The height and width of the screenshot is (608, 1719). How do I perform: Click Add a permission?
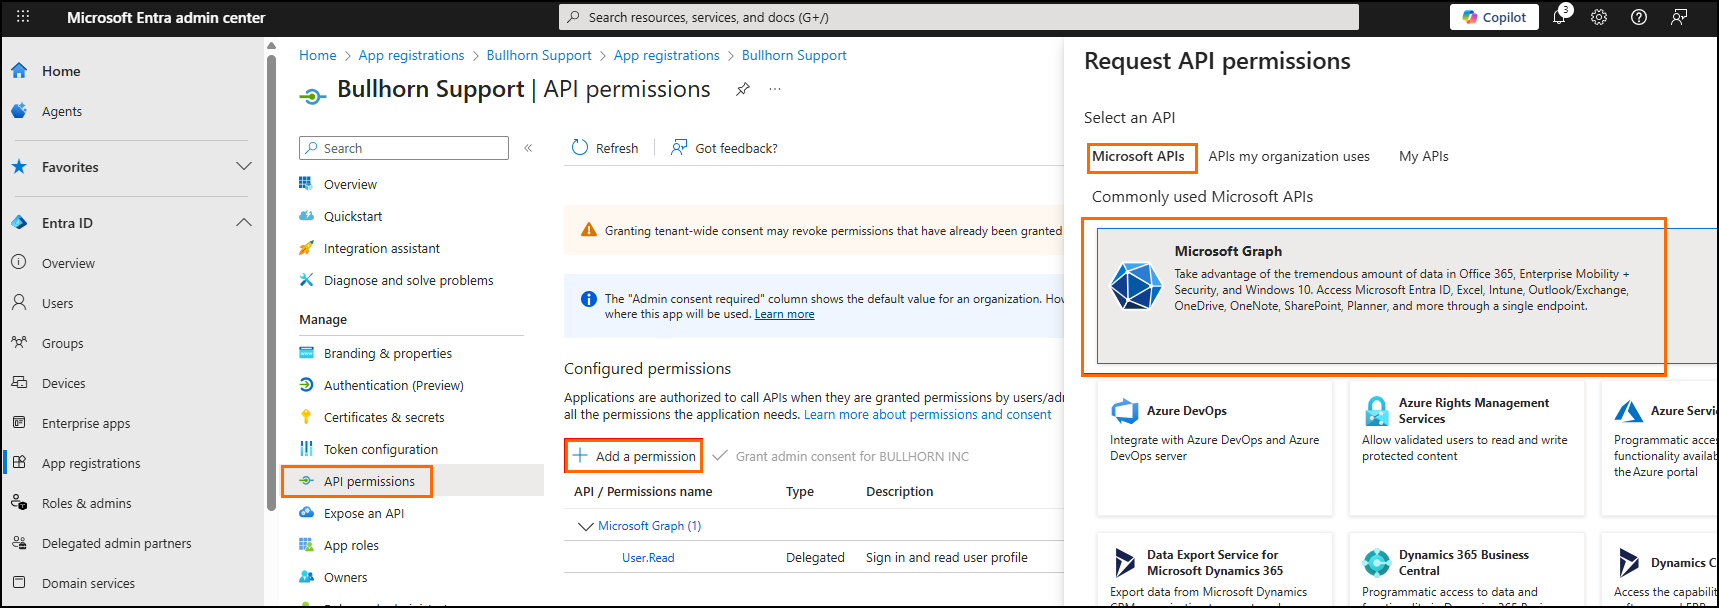click(634, 456)
